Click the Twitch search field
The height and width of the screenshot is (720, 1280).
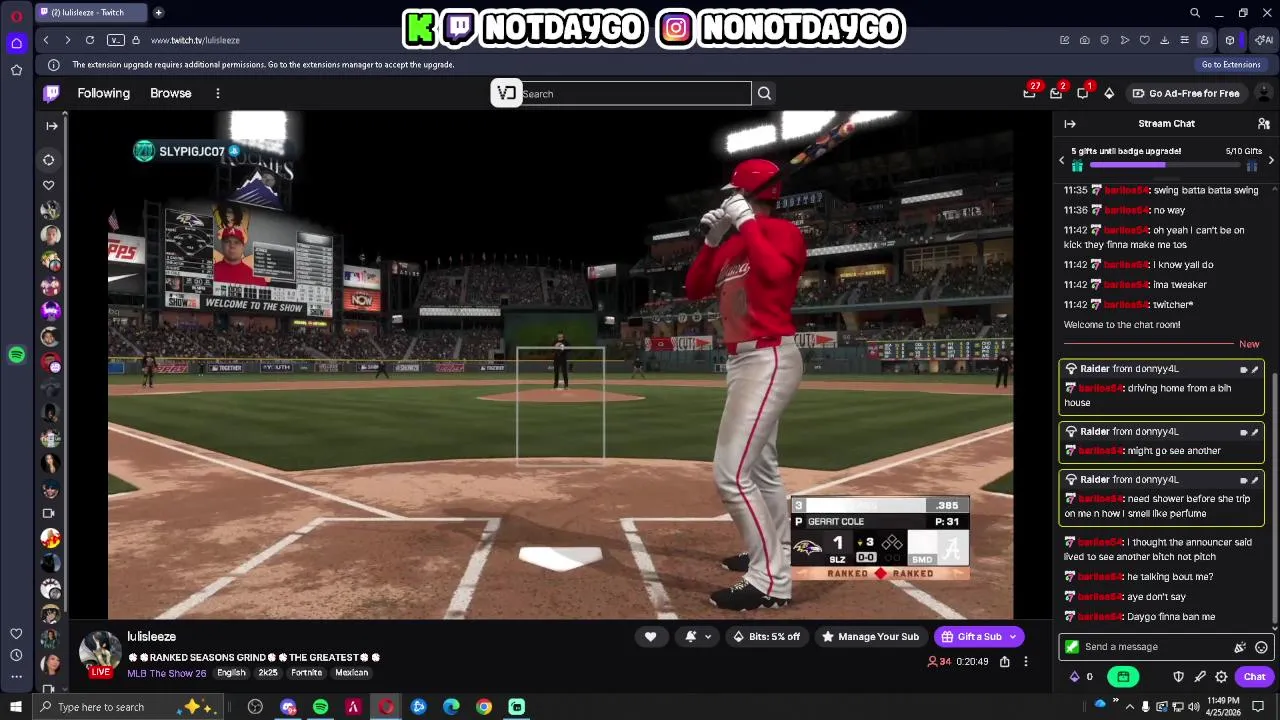[x=635, y=94]
